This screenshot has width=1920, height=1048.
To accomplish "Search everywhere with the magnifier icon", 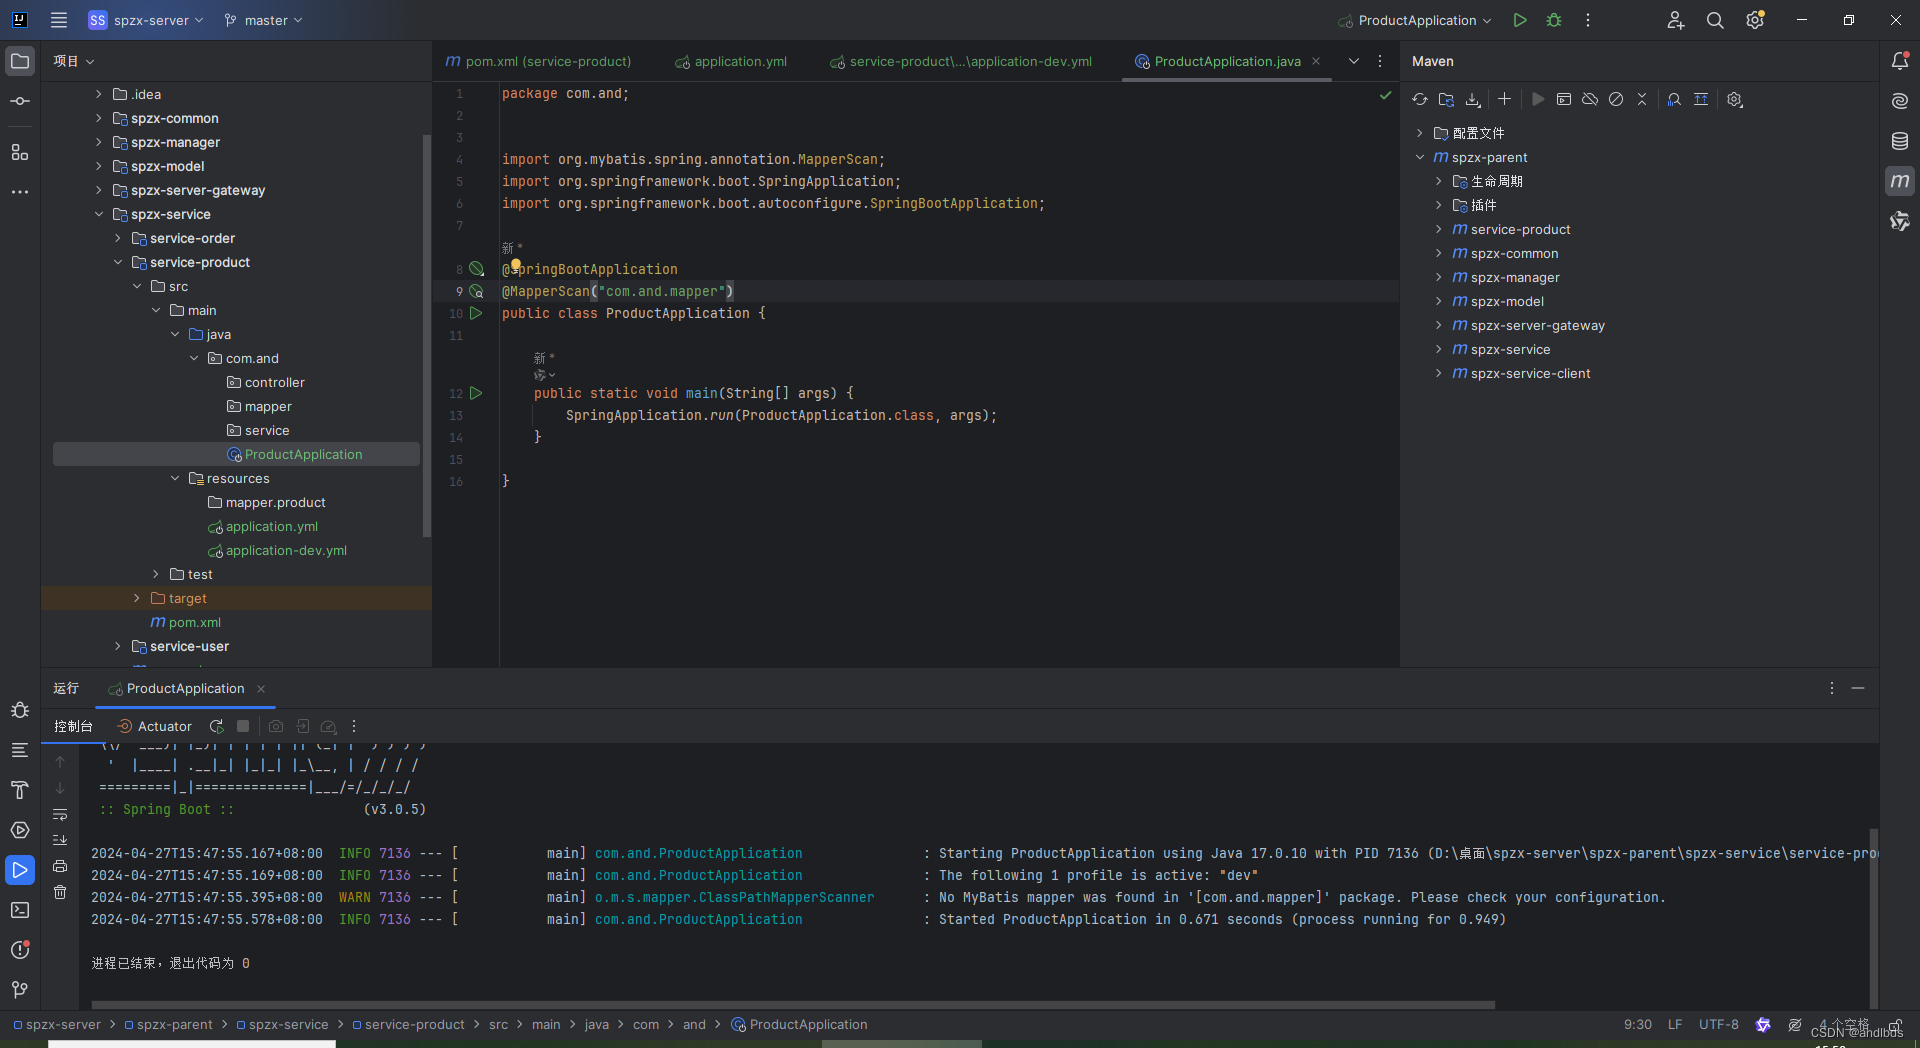I will 1715,20.
